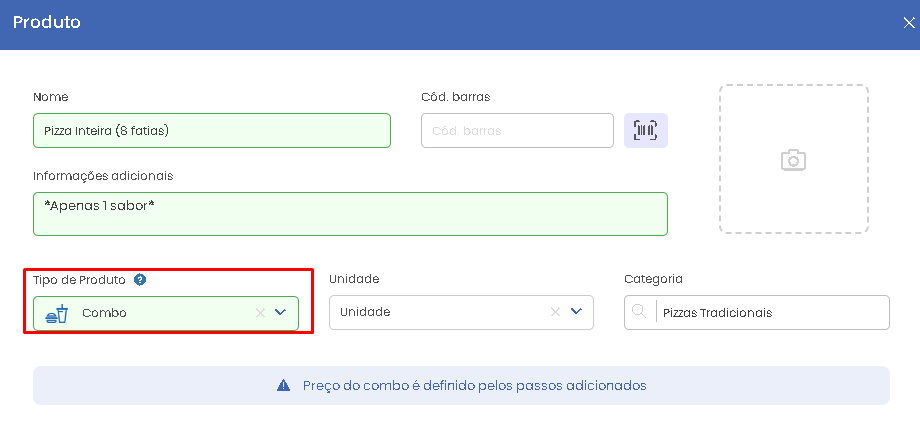Image resolution: width=920 pixels, height=423 pixels.
Task: Clear the Combo selection with its X
Action: (261, 313)
